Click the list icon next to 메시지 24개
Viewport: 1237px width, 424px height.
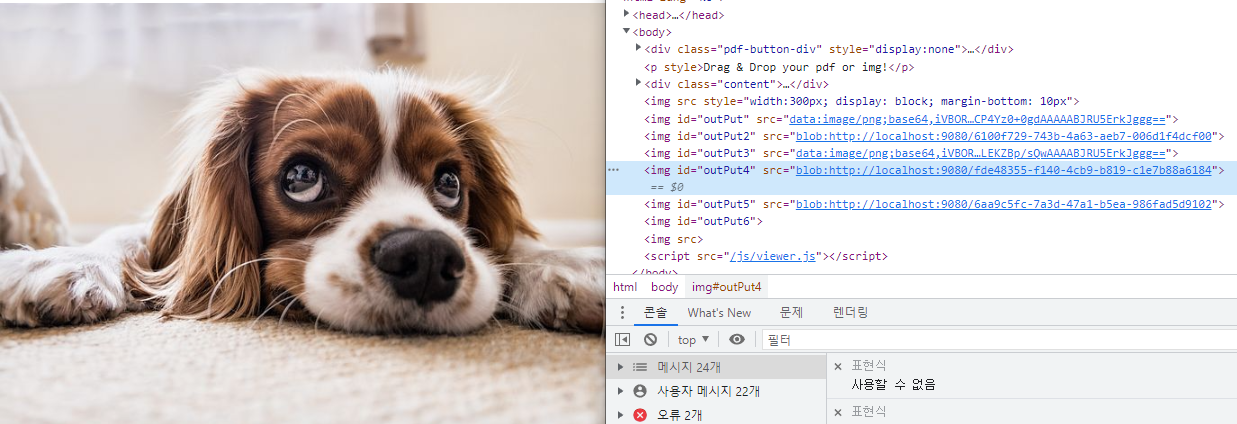[x=640, y=367]
